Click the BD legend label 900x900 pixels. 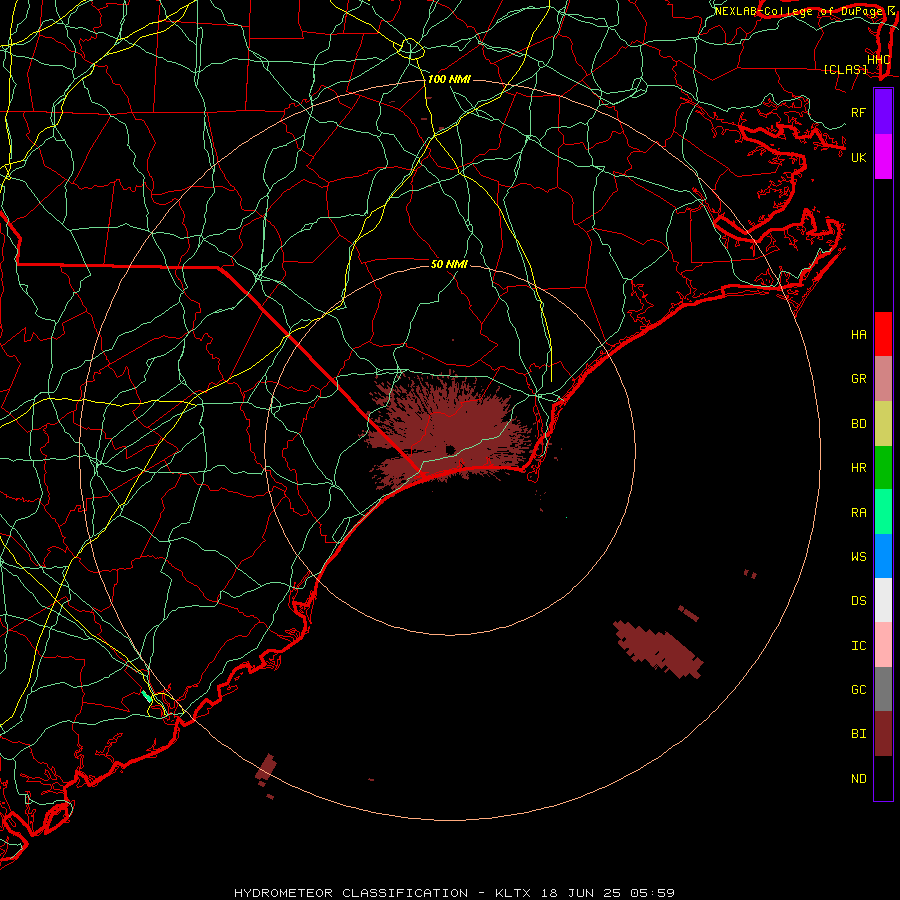858,424
